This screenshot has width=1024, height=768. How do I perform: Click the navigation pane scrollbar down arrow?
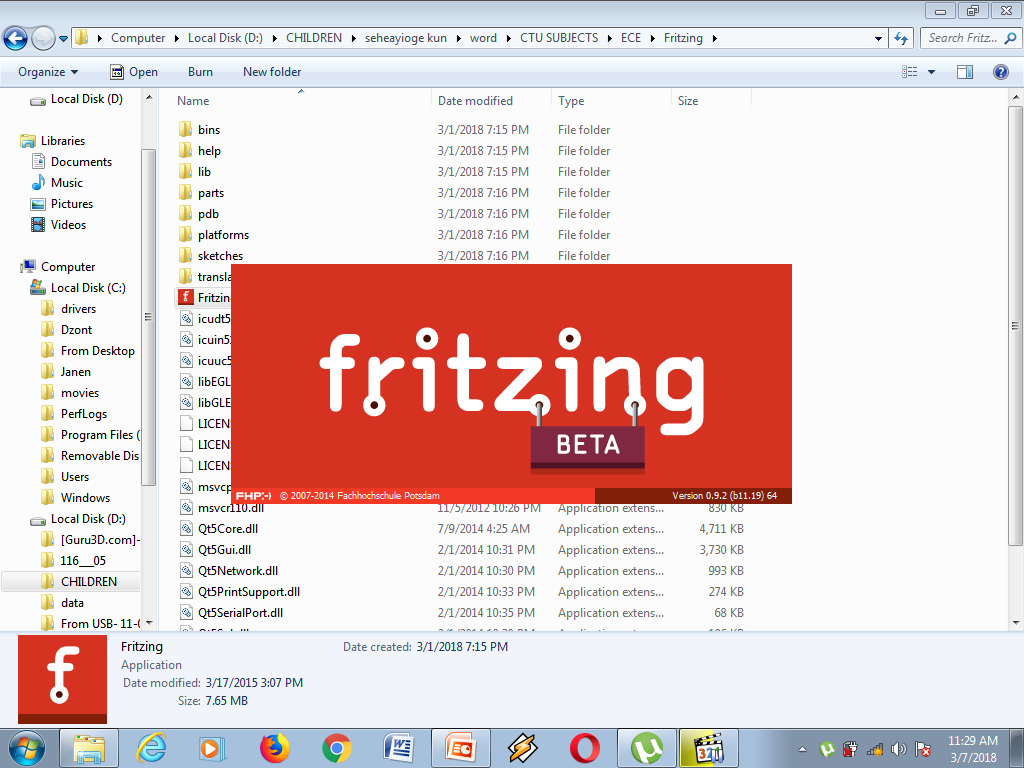(149, 623)
